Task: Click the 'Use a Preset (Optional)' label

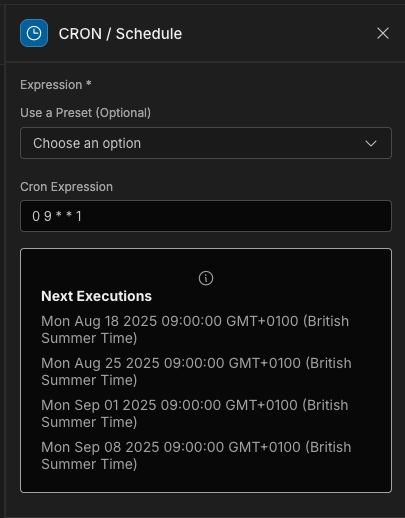Action: (x=85, y=113)
